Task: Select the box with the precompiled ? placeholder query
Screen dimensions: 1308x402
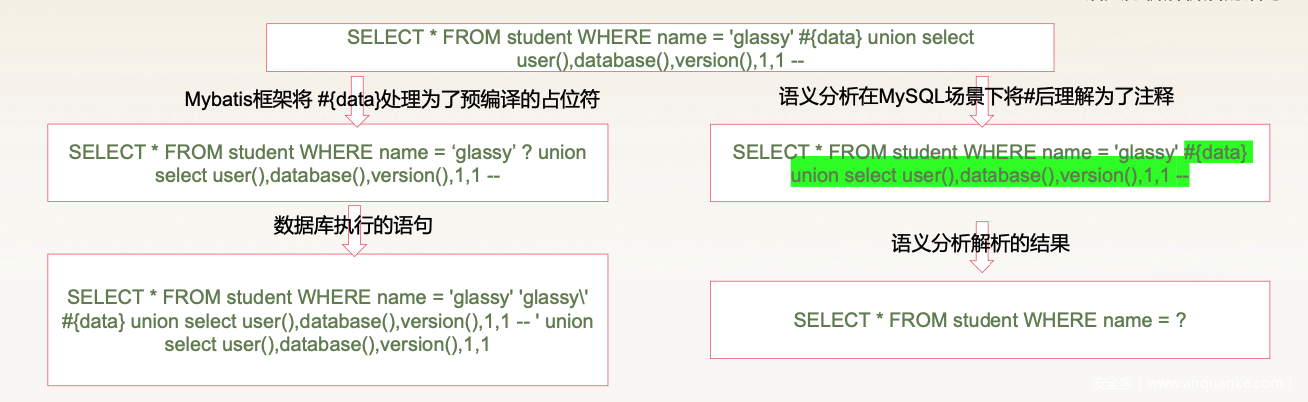Action: [327, 164]
